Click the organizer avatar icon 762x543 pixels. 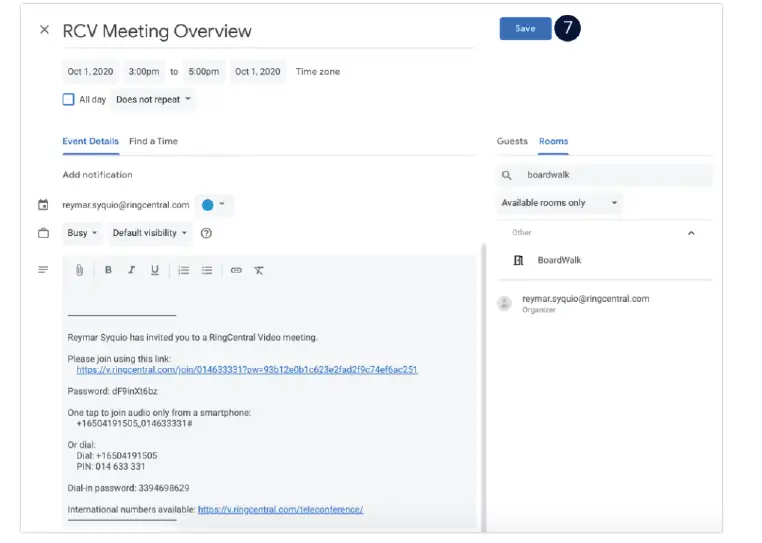504,303
